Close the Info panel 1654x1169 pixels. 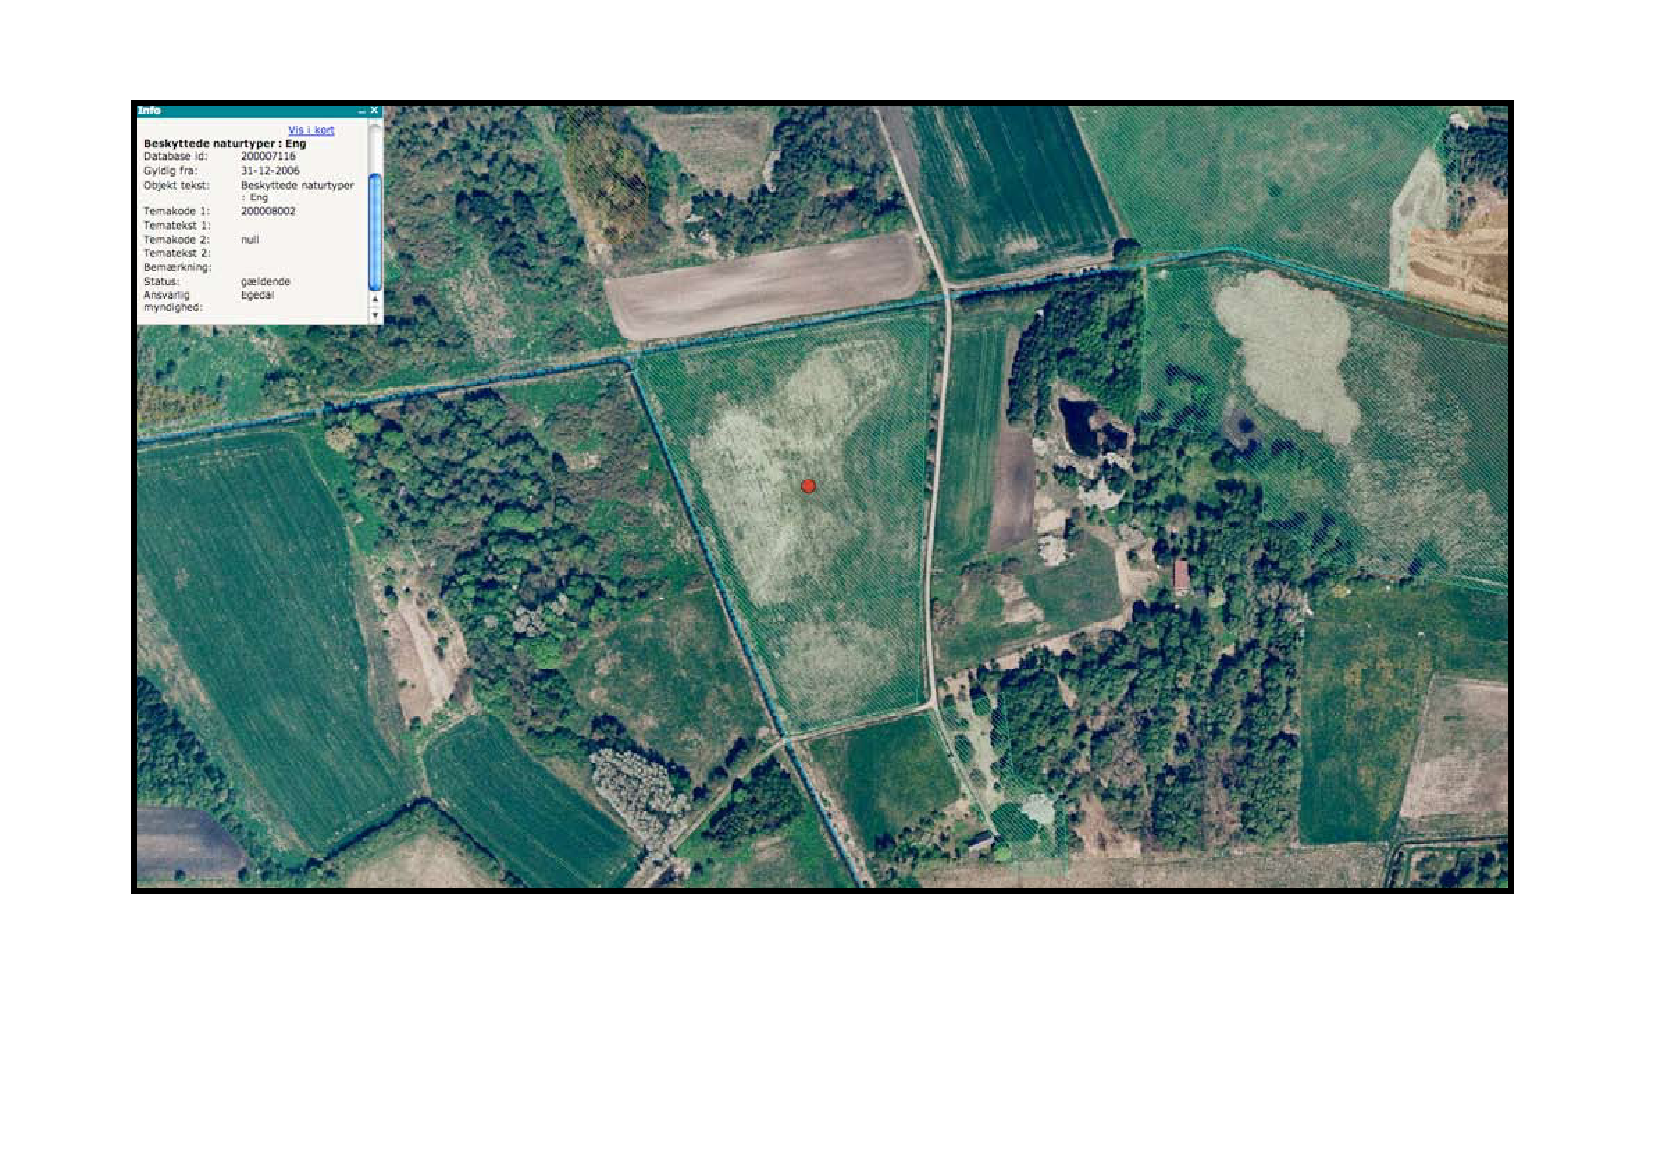point(374,110)
